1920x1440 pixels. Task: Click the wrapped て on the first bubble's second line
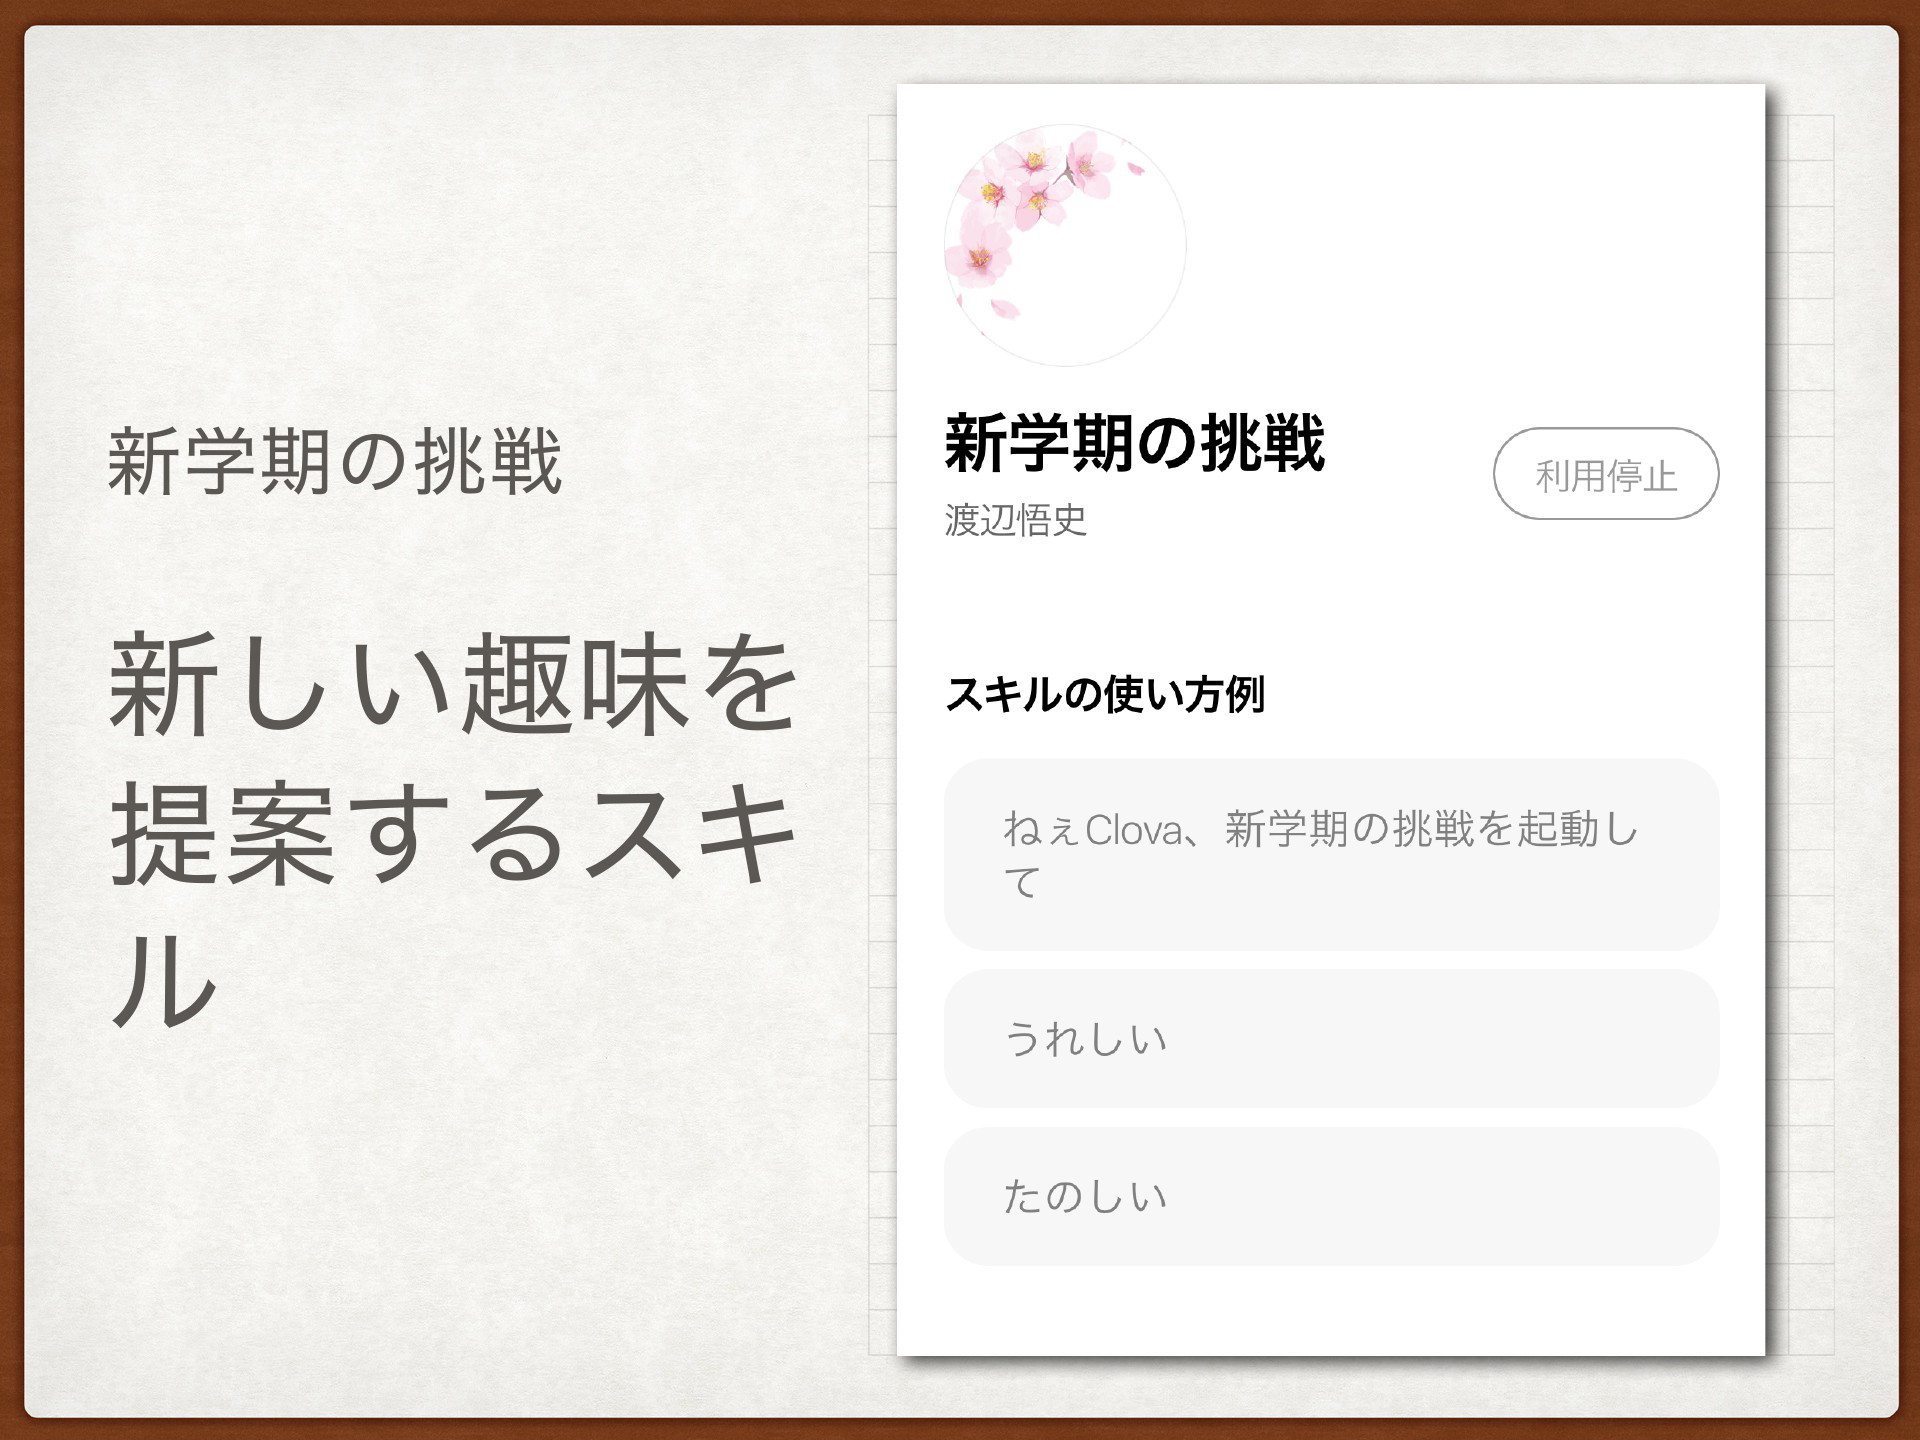[1022, 882]
